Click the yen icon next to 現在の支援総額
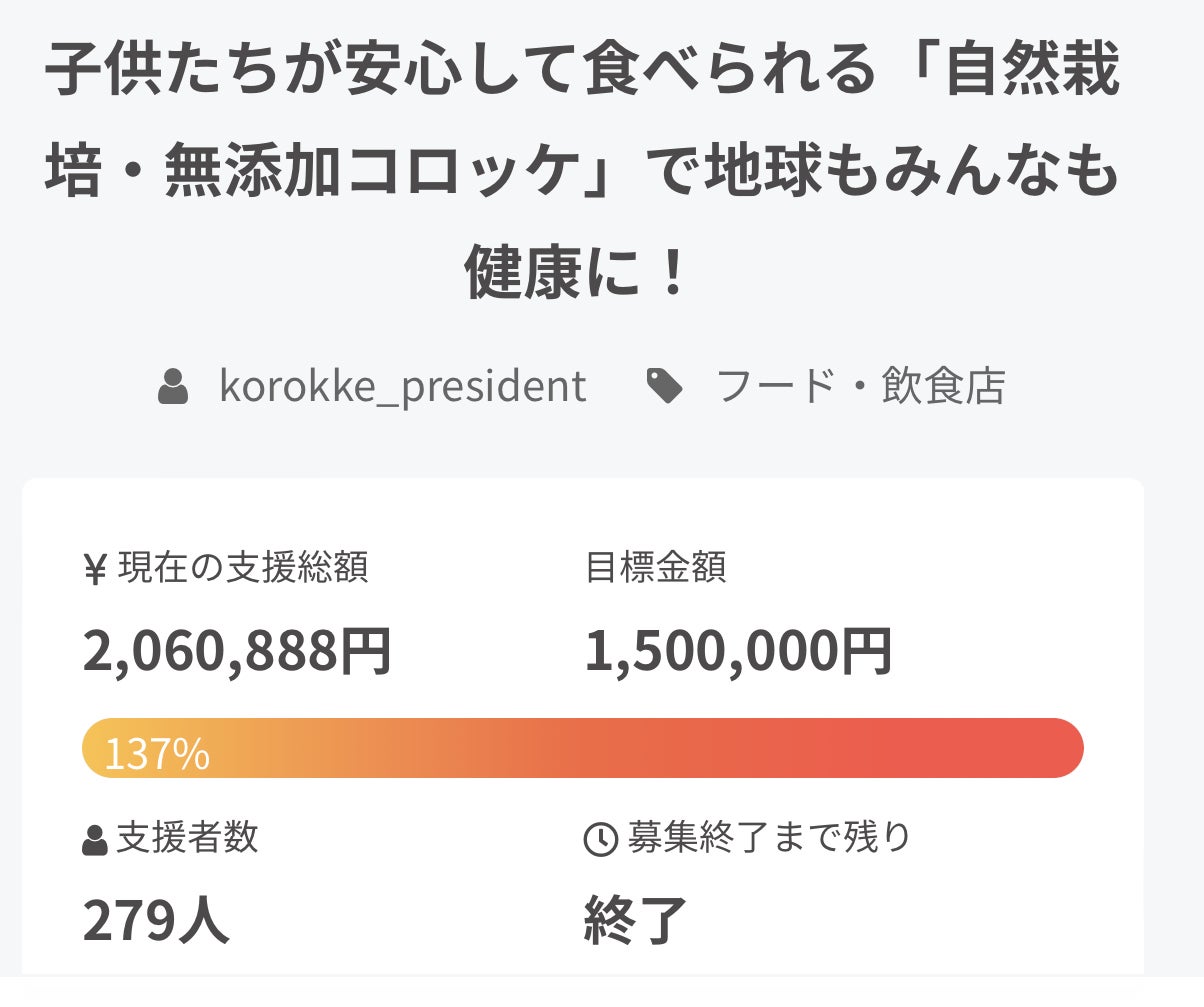 (x=95, y=570)
